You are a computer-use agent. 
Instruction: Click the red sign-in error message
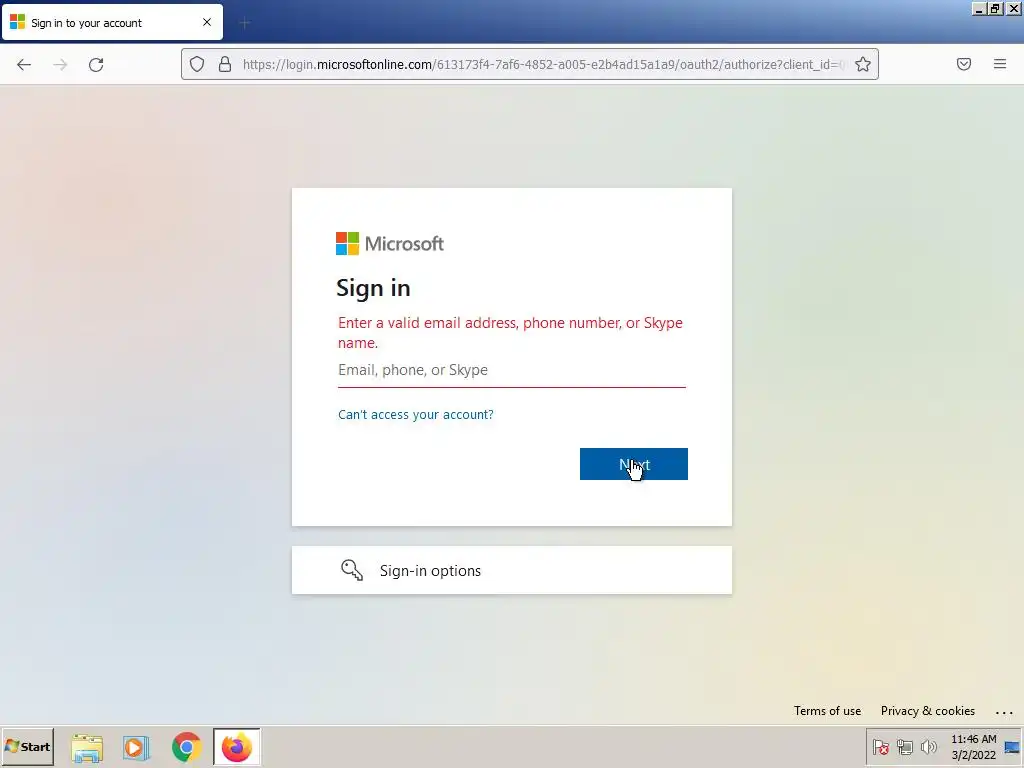(510, 332)
